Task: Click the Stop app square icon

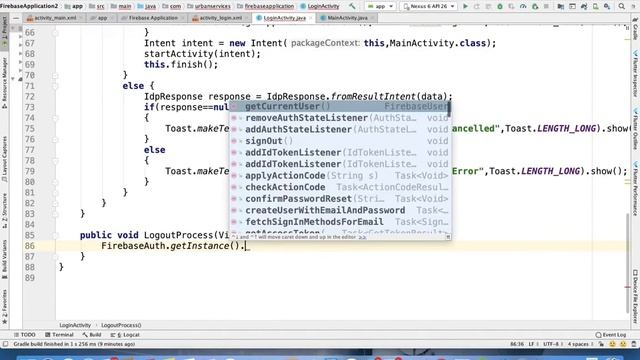Action: pyautogui.click(x=546, y=6)
